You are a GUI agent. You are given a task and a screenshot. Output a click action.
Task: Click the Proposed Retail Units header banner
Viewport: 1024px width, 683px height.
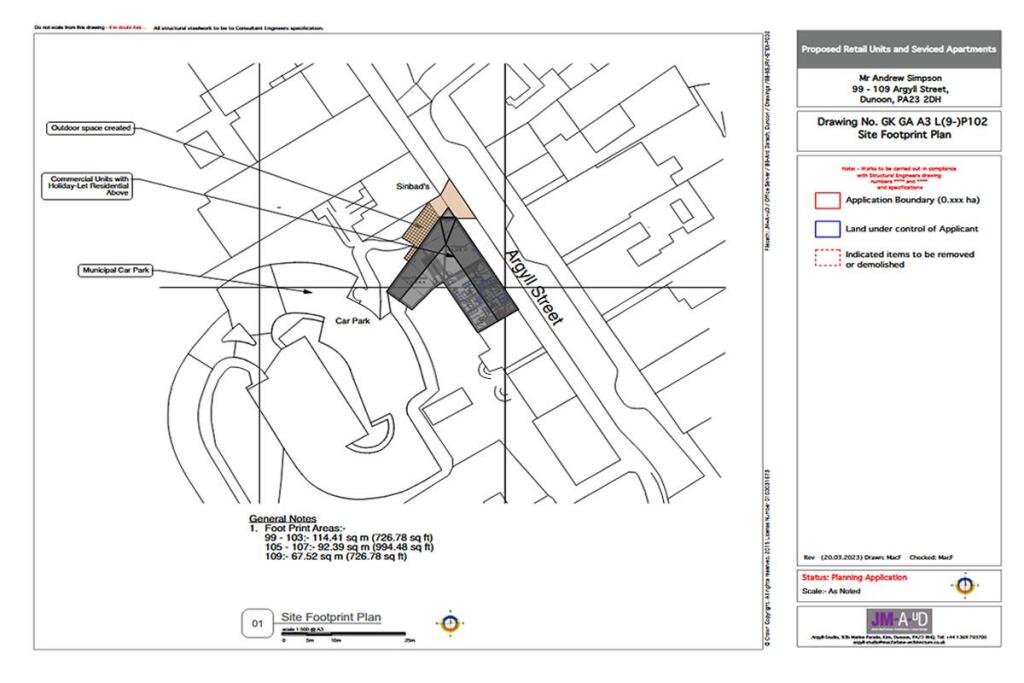point(898,49)
